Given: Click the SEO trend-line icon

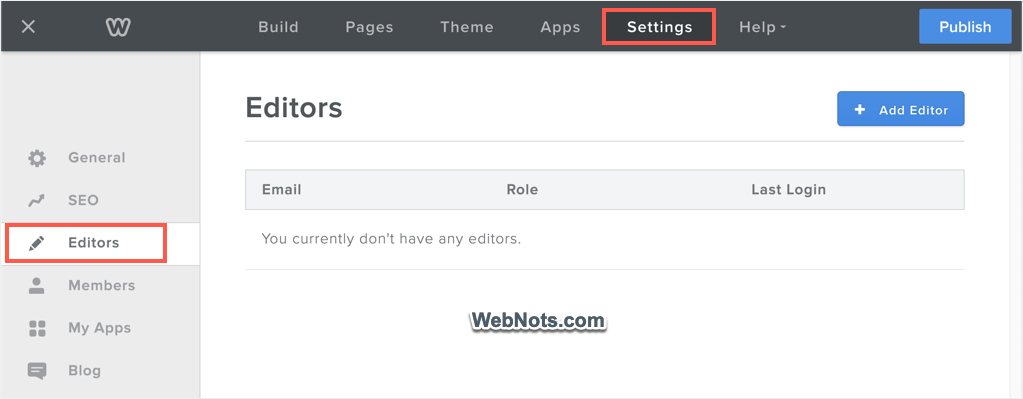Looking at the screenshot, I should pos(37,200).
